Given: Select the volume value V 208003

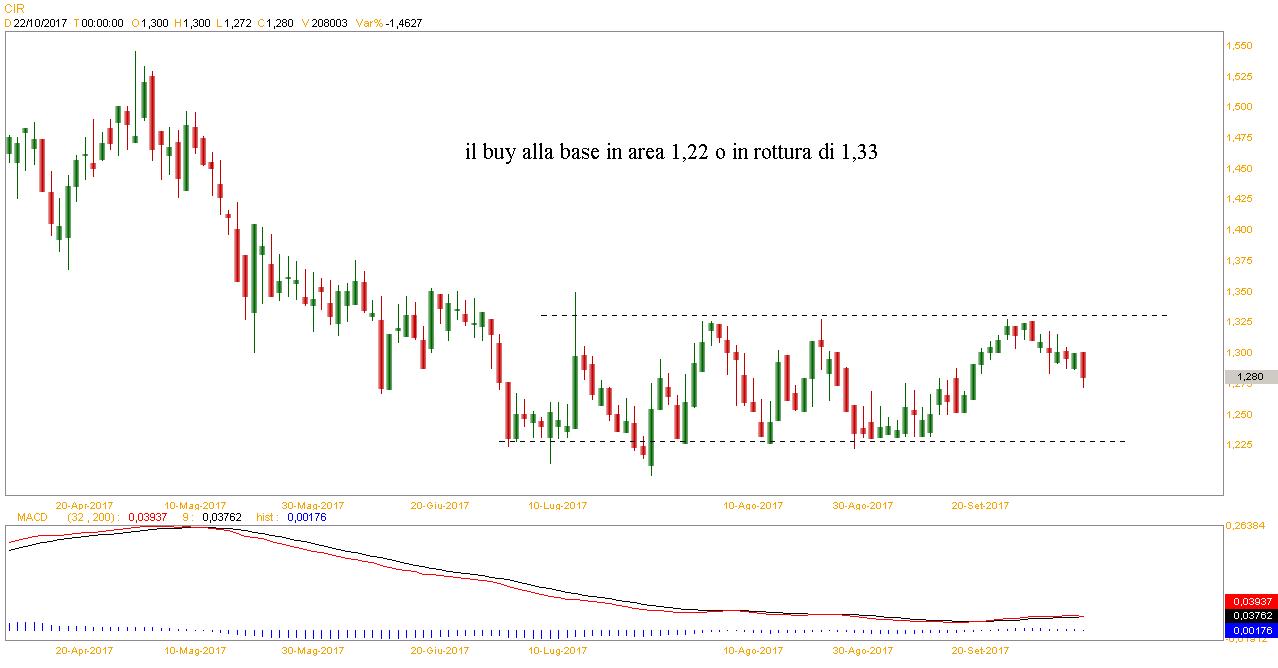Looking at the screenshot, I should [324, 22].
